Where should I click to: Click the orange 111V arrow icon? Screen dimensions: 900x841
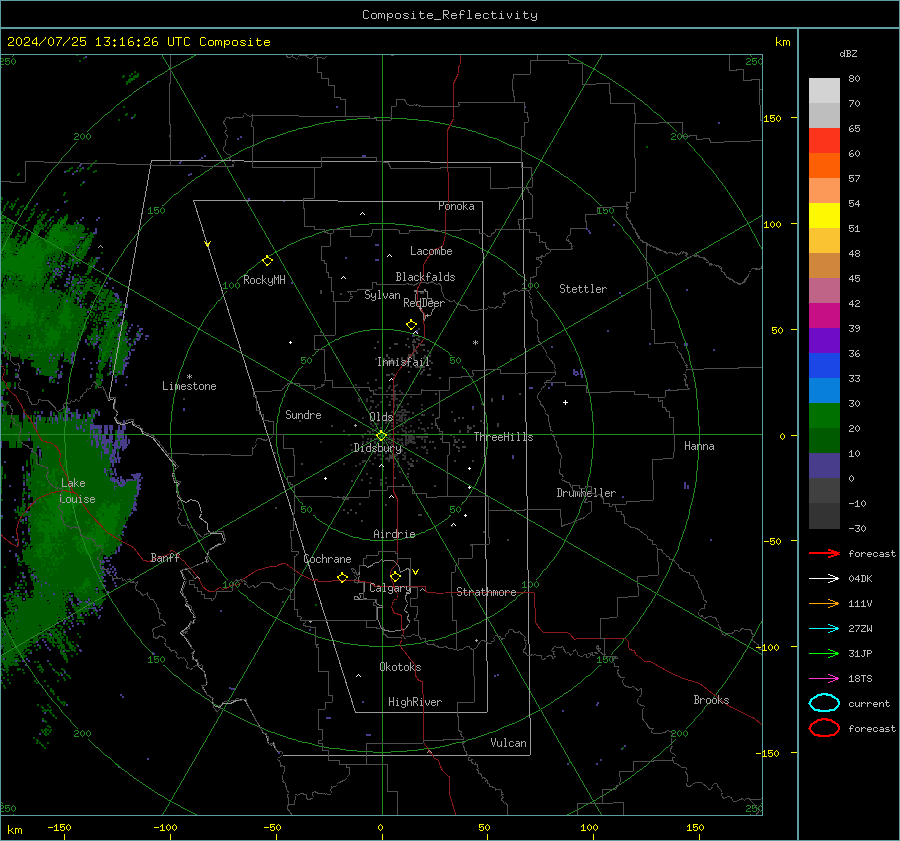824,603
